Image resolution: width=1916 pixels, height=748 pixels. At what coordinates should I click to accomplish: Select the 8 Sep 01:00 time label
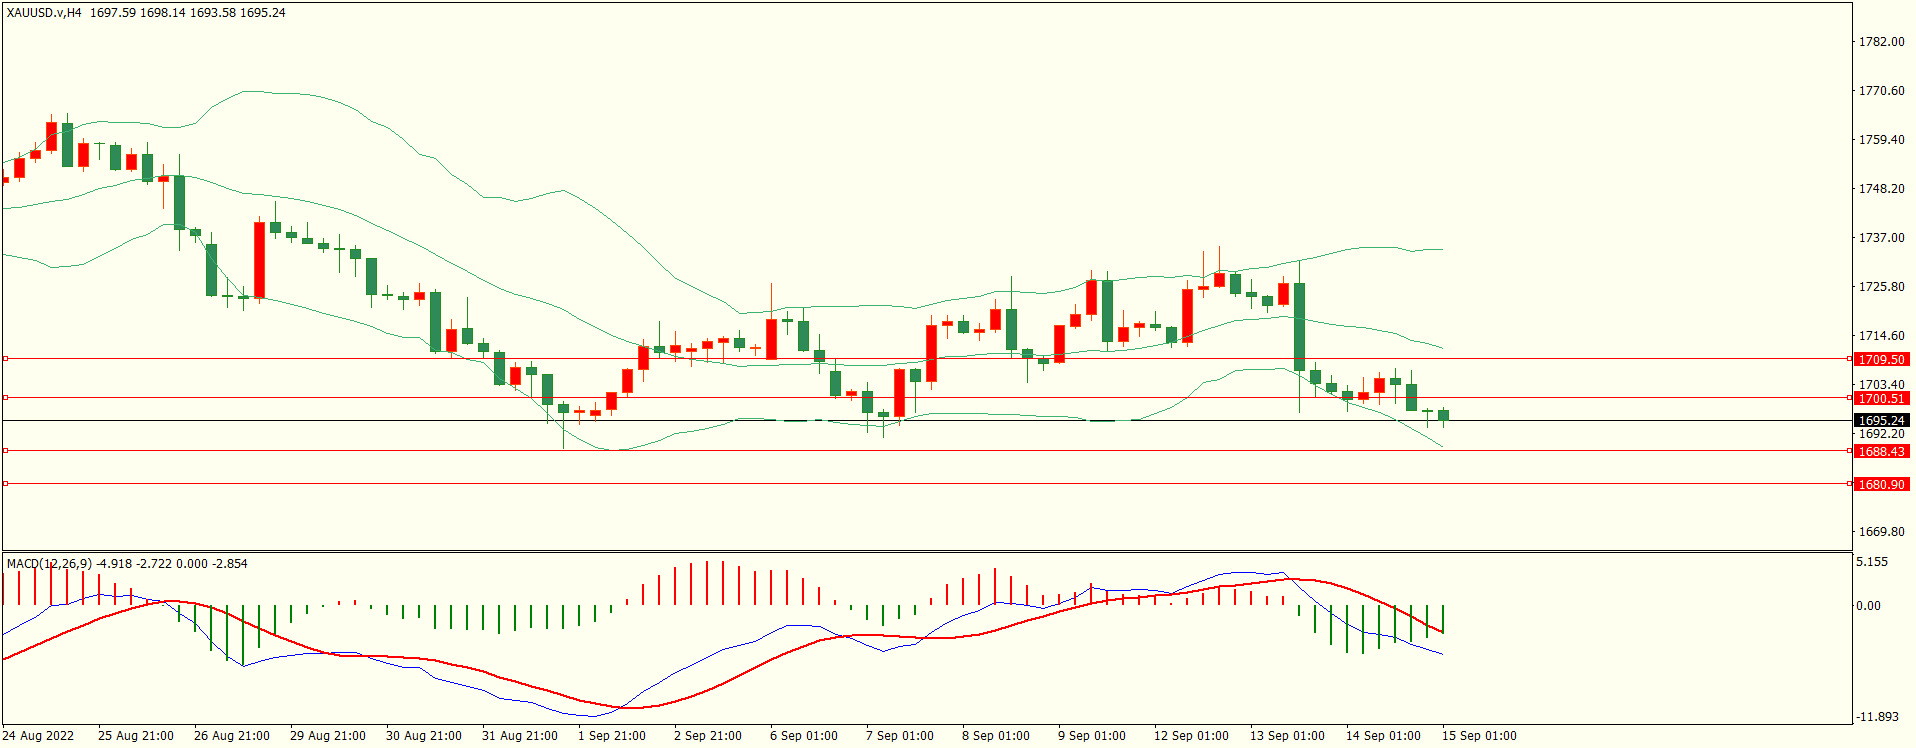995,736
